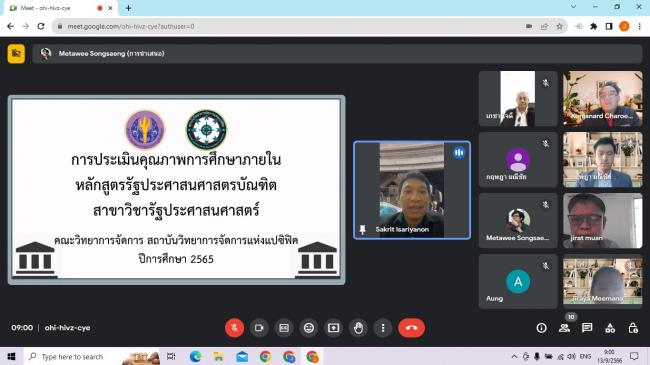Open meeting details info icon
The image size is (650, 365).
(541, 328)
